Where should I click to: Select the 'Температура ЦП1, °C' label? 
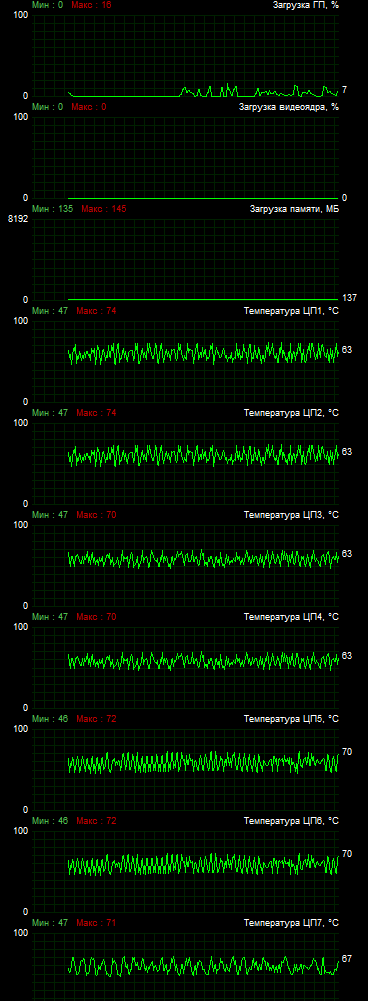pyautogui.click(x=291, y=311)
